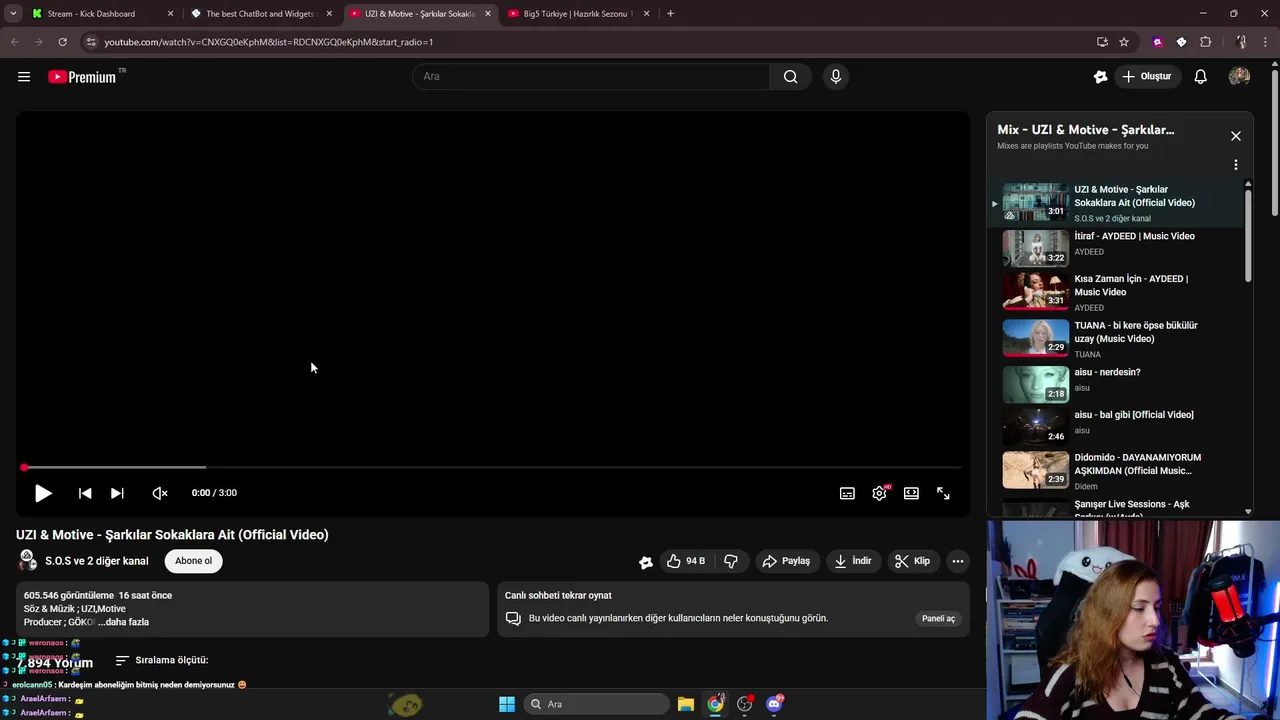Unmute the player volume
This screenshot has height=720, width=1280.
pos(160,493)
